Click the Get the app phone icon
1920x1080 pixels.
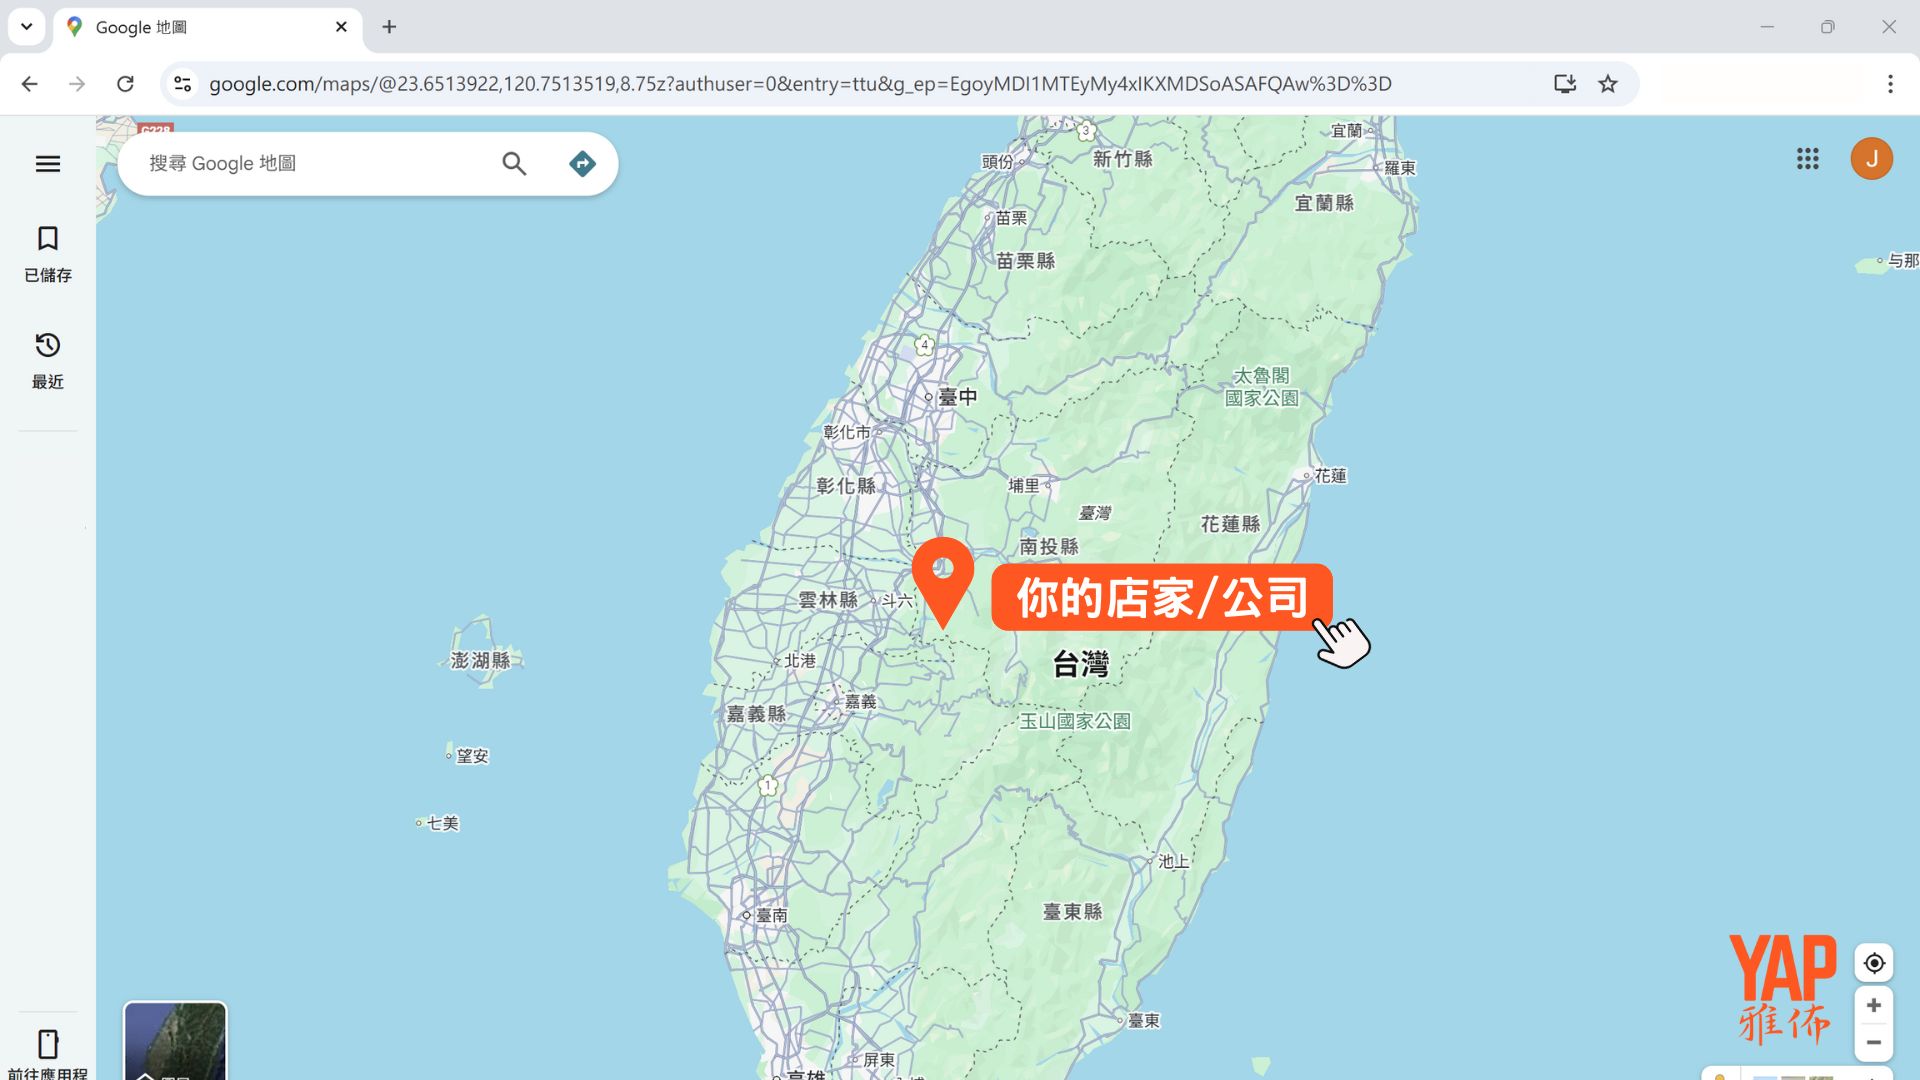[48, 1045]
